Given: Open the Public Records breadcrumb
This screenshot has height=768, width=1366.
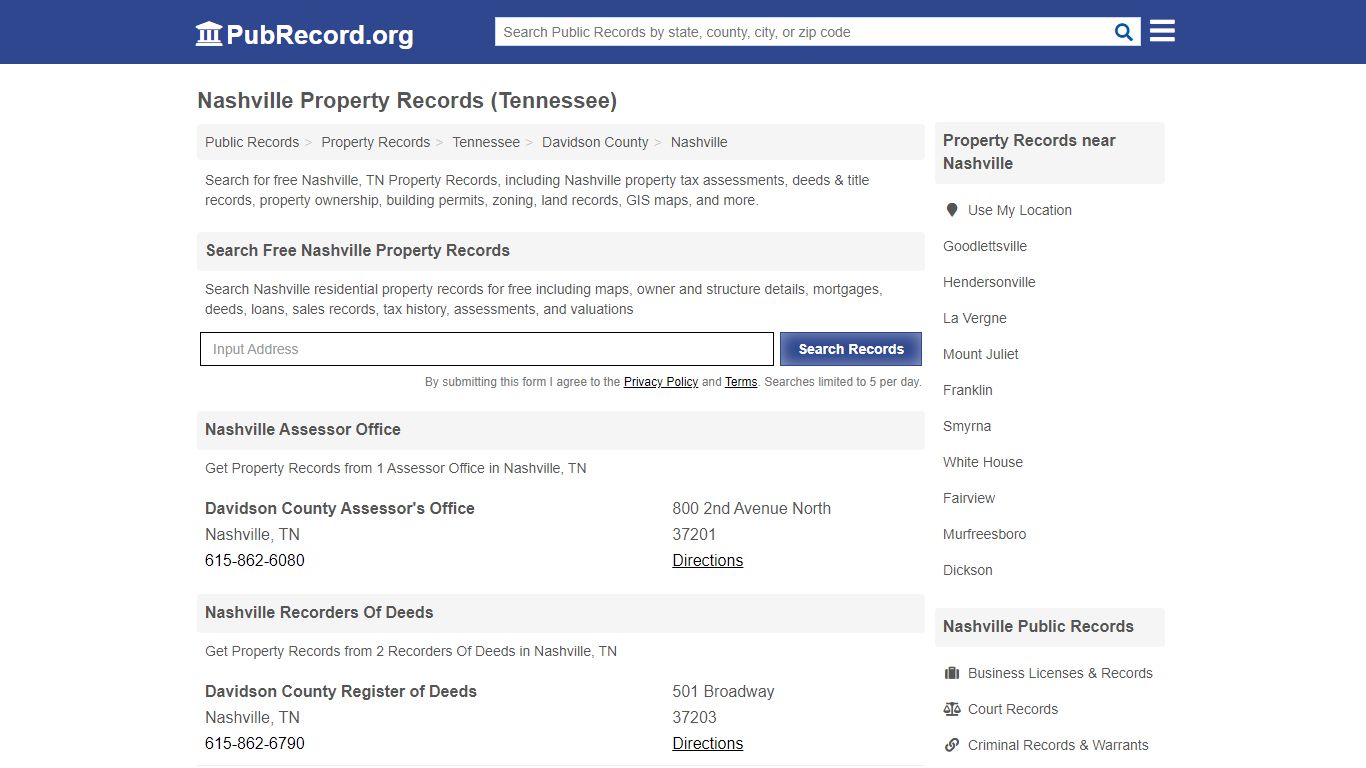Looking at the screenshot, I should click(x=252, y=142).
